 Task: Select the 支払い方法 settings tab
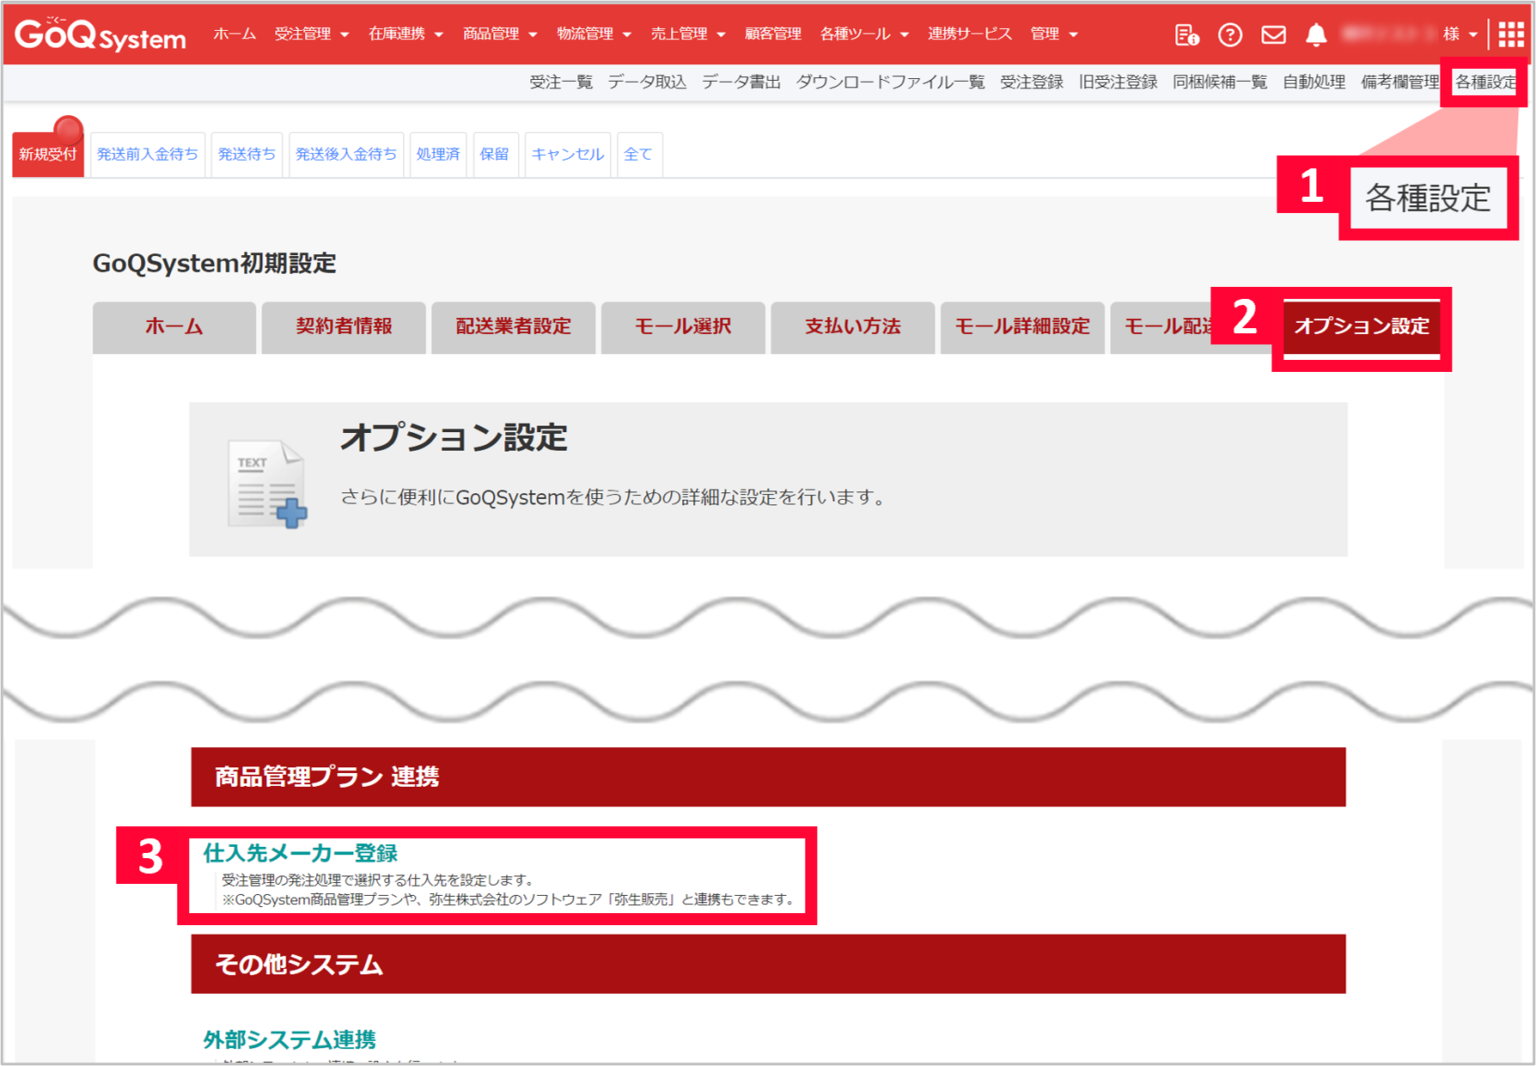(x=851, y=327)
